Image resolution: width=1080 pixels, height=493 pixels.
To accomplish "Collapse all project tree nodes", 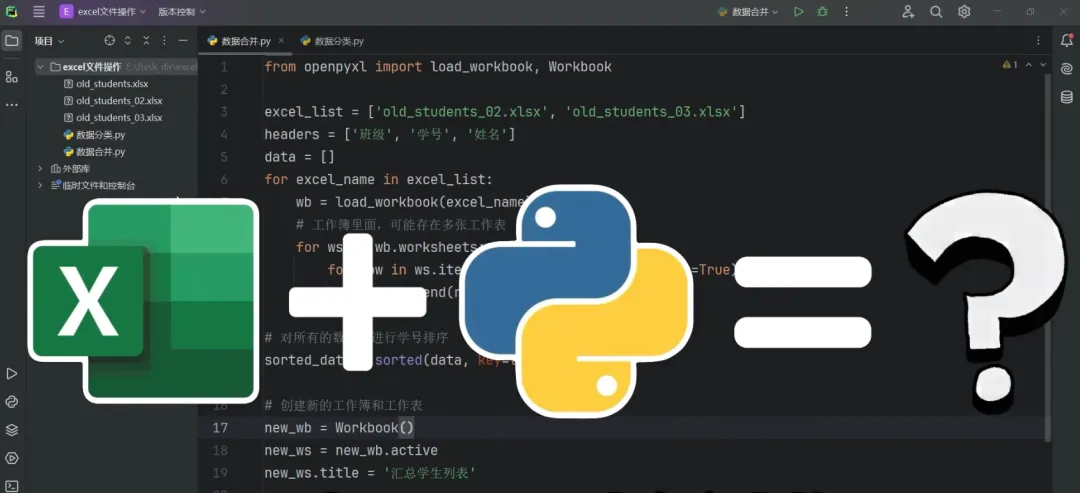I will click(x=146, y=41).
